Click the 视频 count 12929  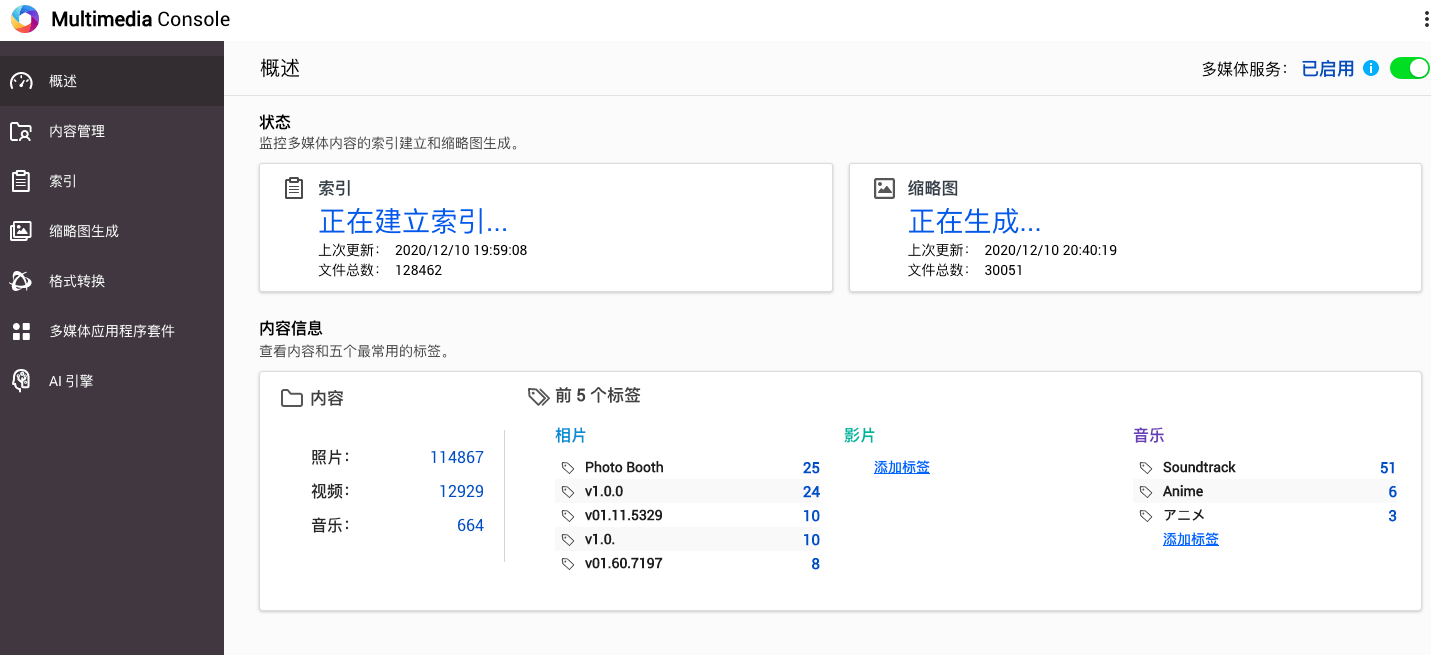(x=461, y=491)
